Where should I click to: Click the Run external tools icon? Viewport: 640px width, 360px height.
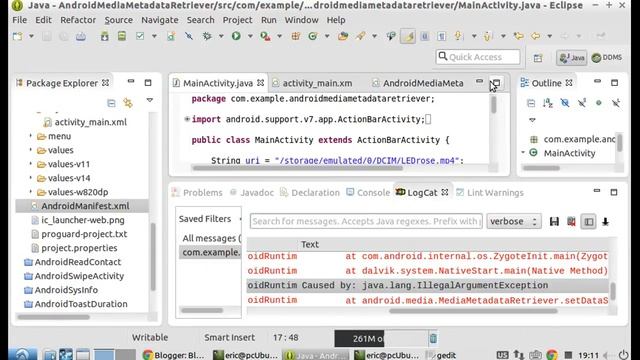point(265,36)
